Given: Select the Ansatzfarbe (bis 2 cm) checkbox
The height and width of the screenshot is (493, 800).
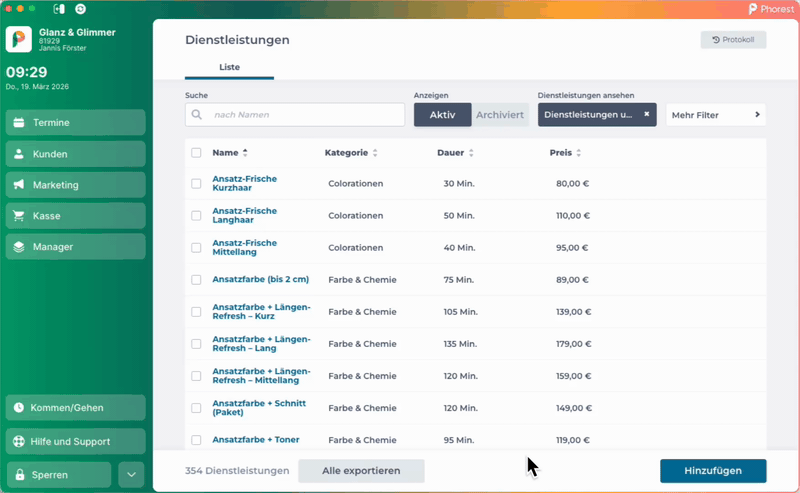Looking at the screenshot, I should [x=196, y=280].
